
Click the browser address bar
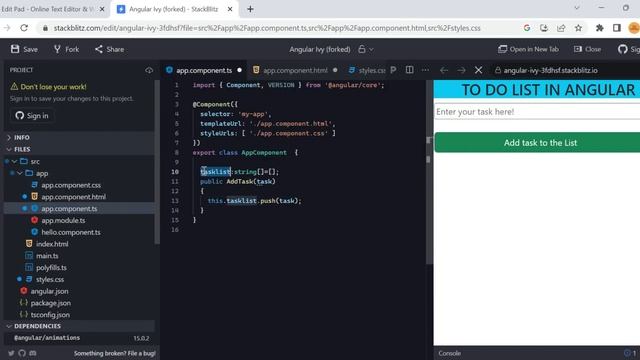coord(267,28)
